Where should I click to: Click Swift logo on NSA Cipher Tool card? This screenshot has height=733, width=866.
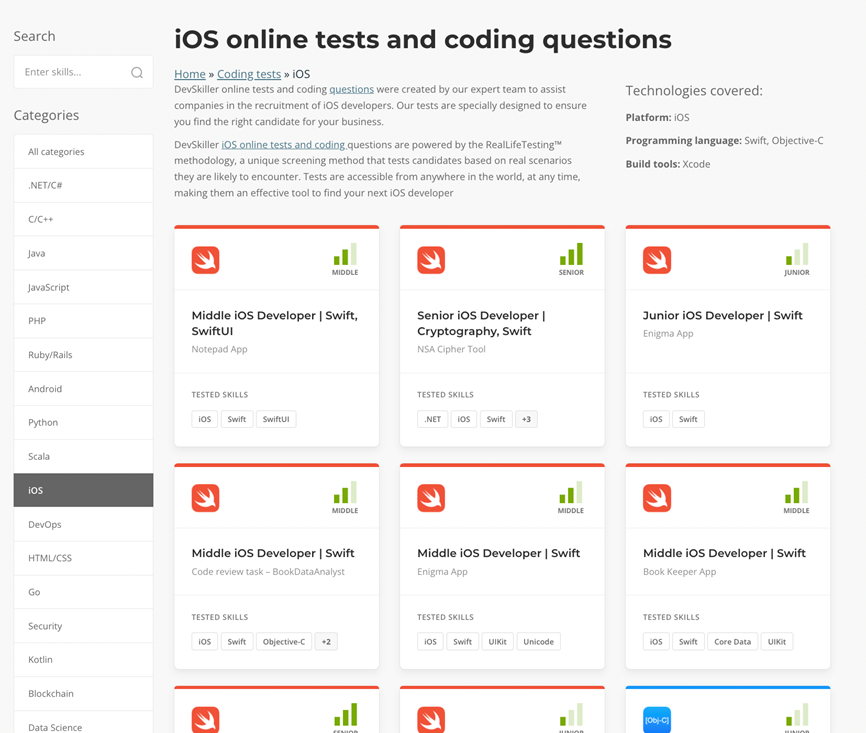click(431, 260)
